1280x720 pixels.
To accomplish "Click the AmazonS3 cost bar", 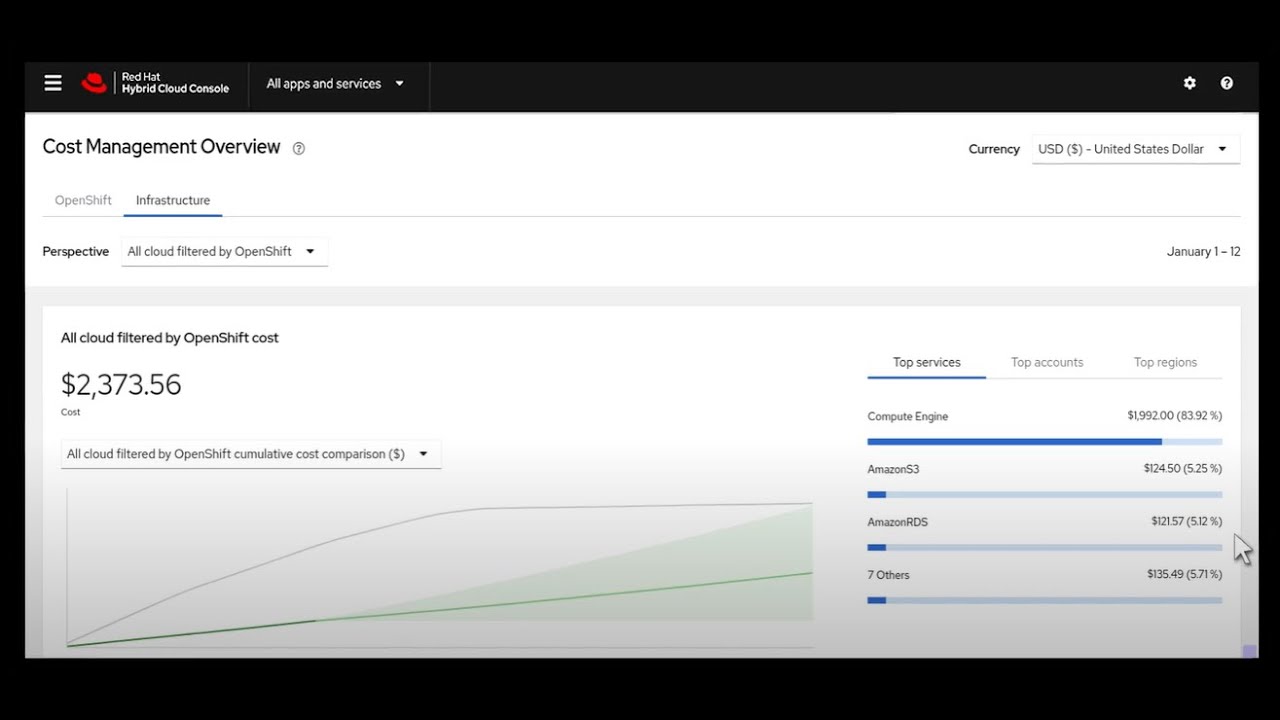I will pos(1044,494).
